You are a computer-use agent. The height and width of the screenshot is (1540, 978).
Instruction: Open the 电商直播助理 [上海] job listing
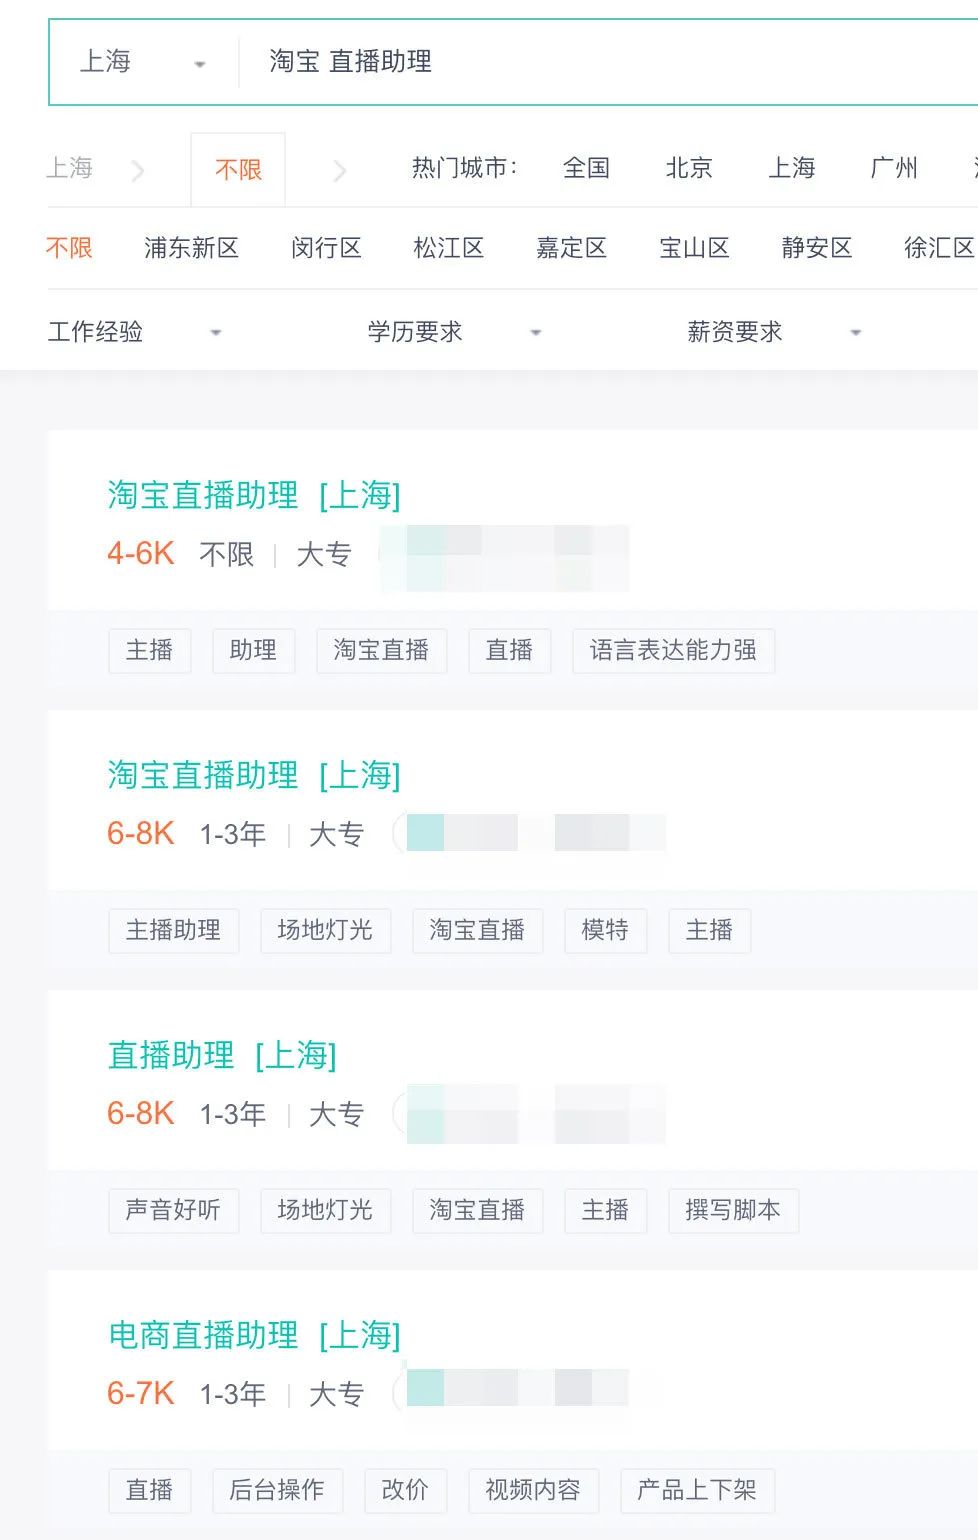point(254,1335)
